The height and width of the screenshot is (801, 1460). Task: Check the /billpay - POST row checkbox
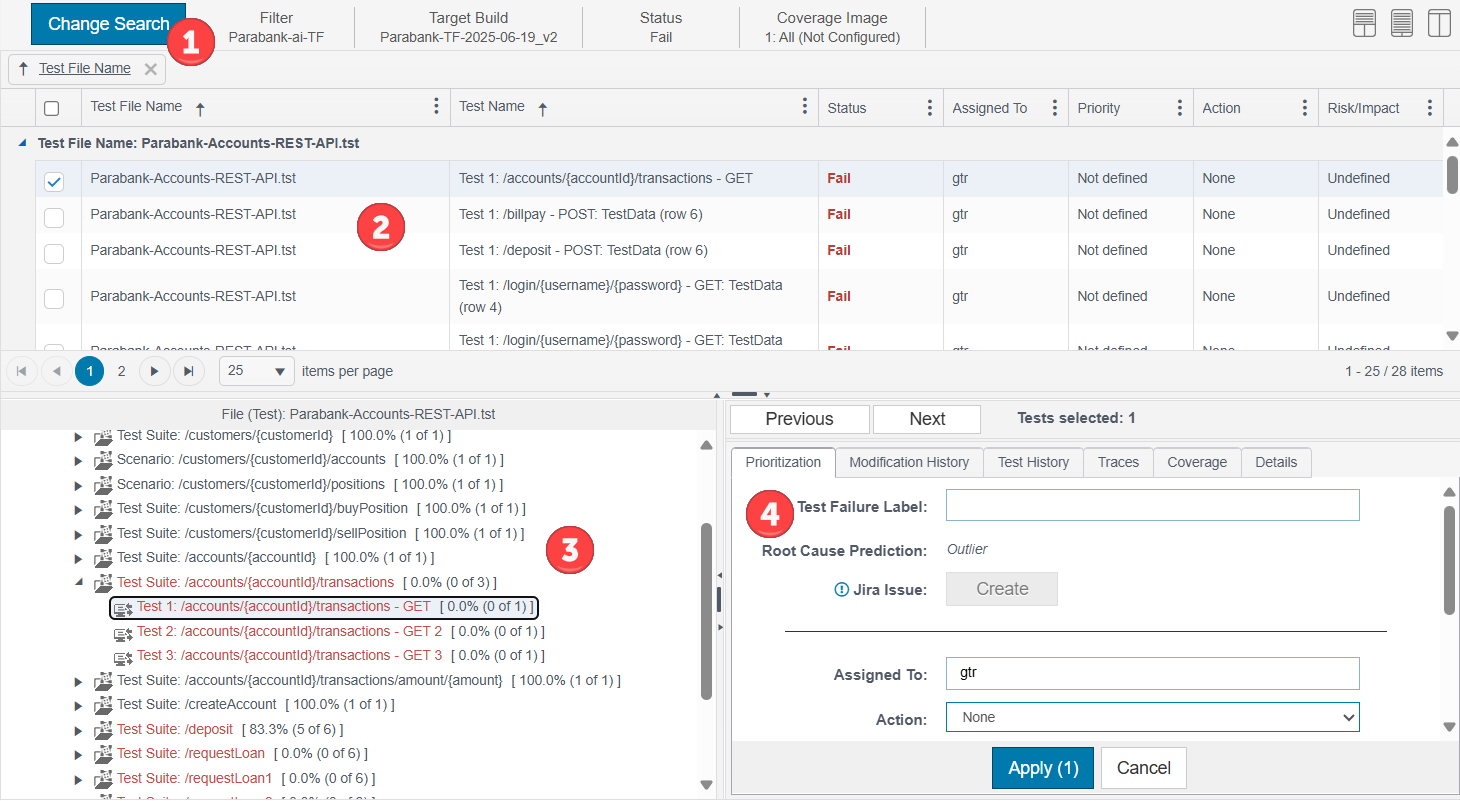pyautogui.click(x=54, y=217)
